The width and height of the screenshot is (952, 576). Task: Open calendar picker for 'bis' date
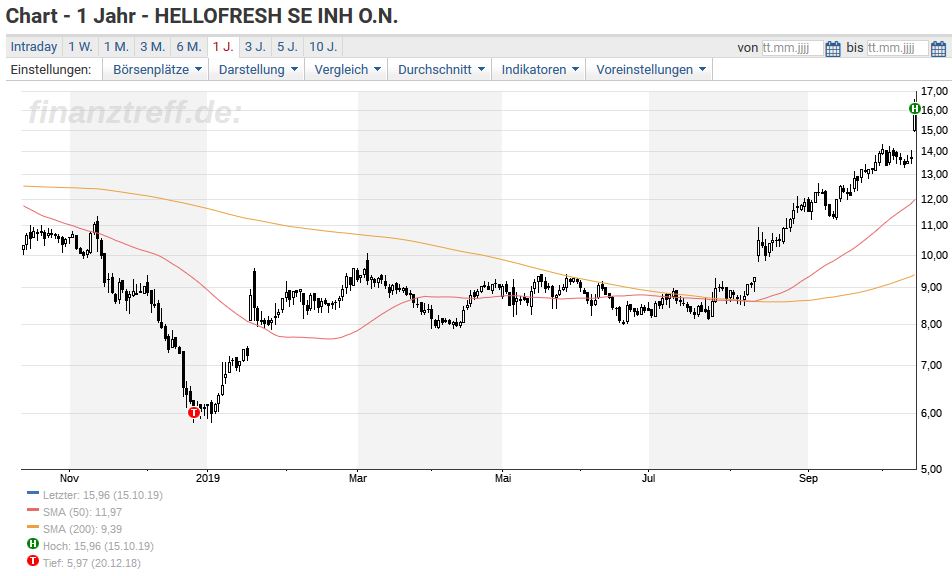pyautogui.click(x=938, y=48)
